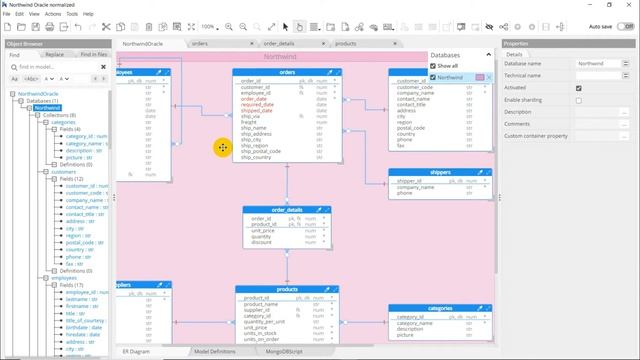Open the Replace tab in Object Browser

pos(55,55)
